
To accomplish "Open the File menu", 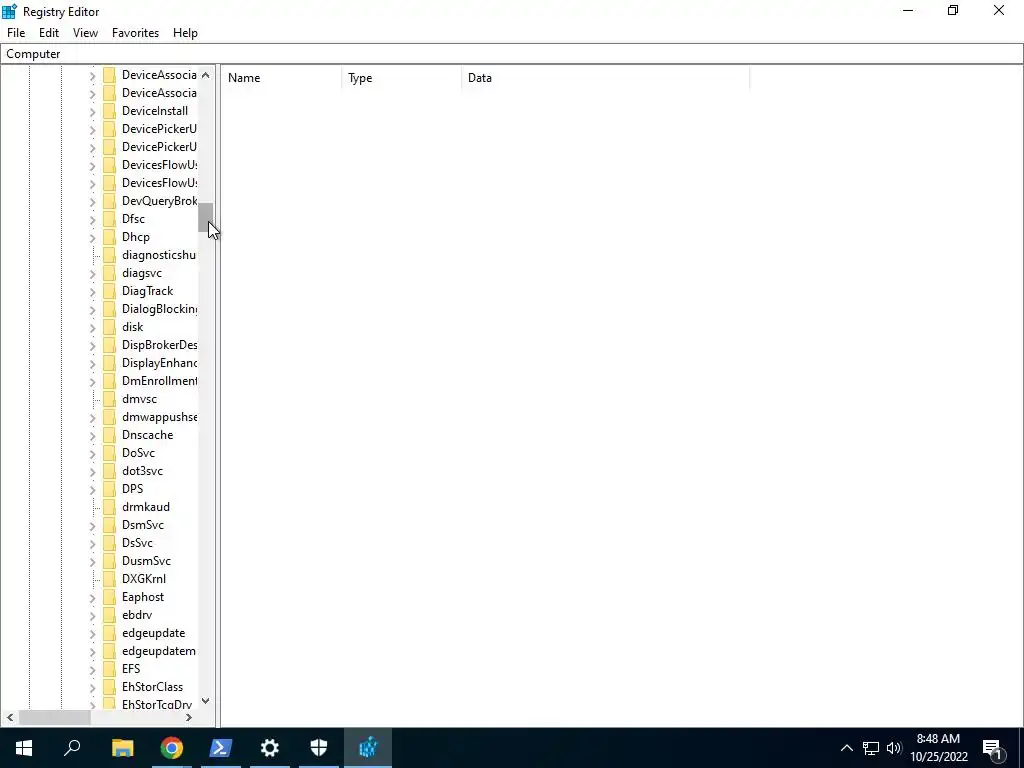I will (x=16, y=33).
